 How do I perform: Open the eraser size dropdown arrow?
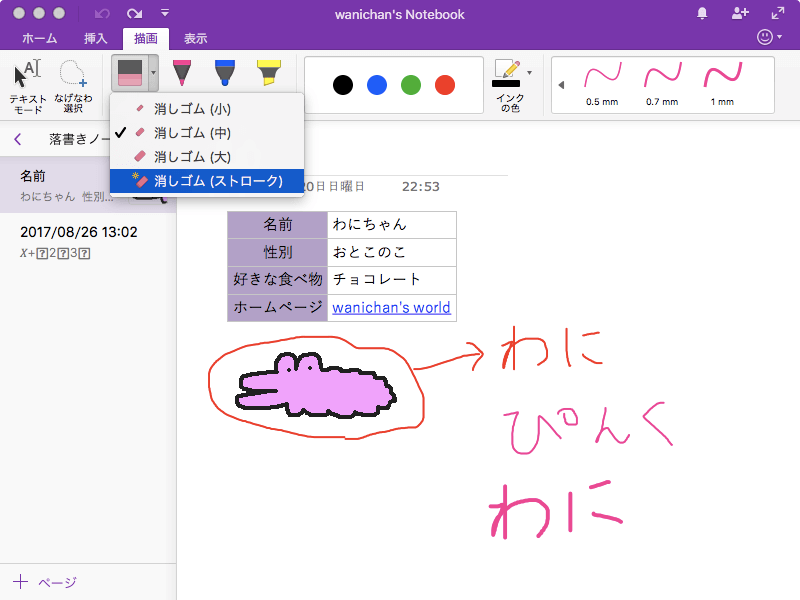click(x=153, y=72)
